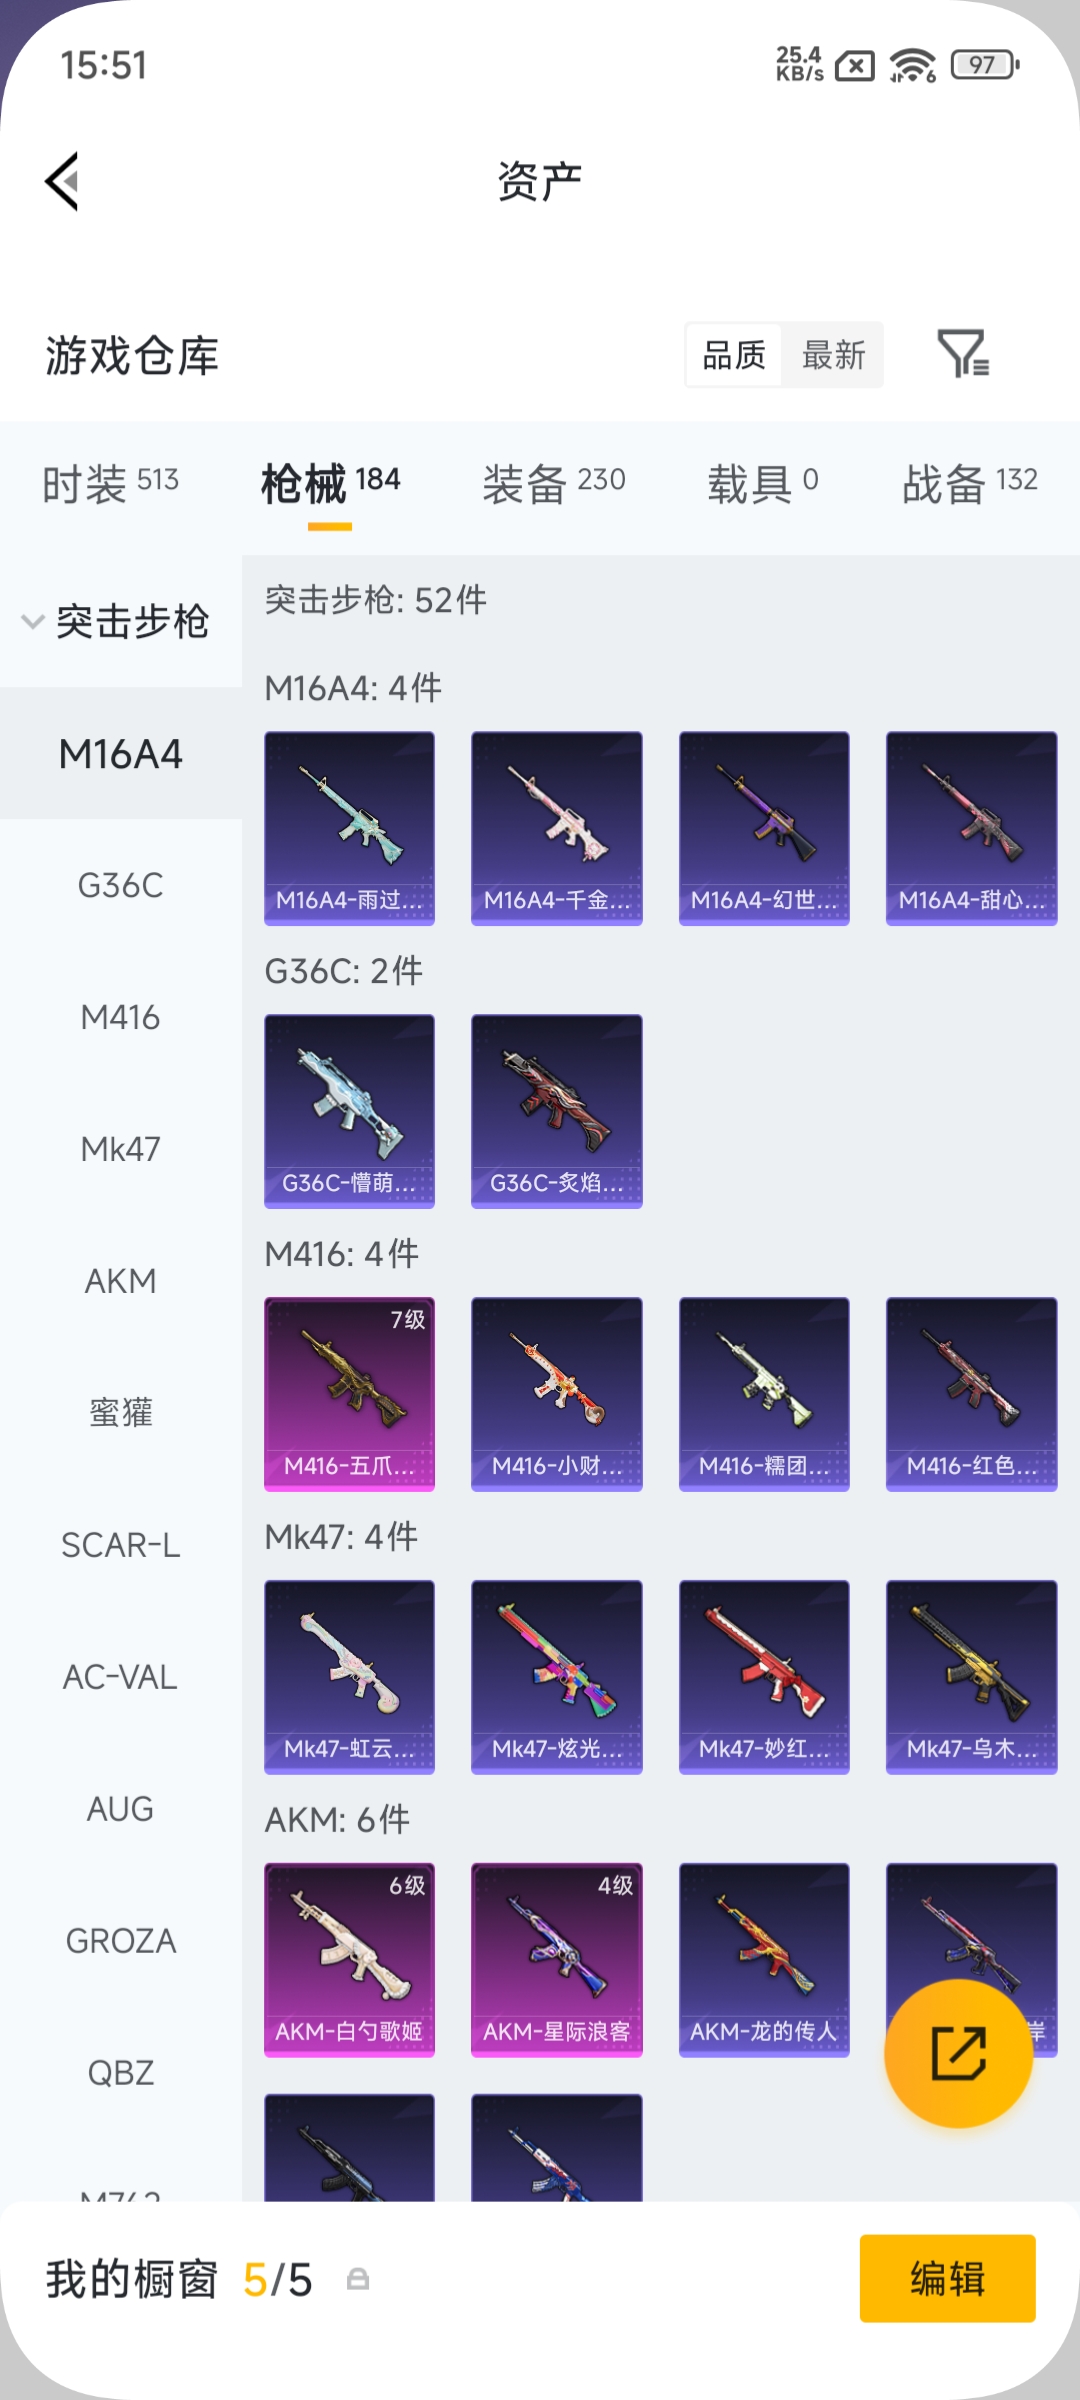The height and width of the screenshot is (2400, 1080).
Task: Tap the orange share floating button
Action: click(x=958, y=2053)
